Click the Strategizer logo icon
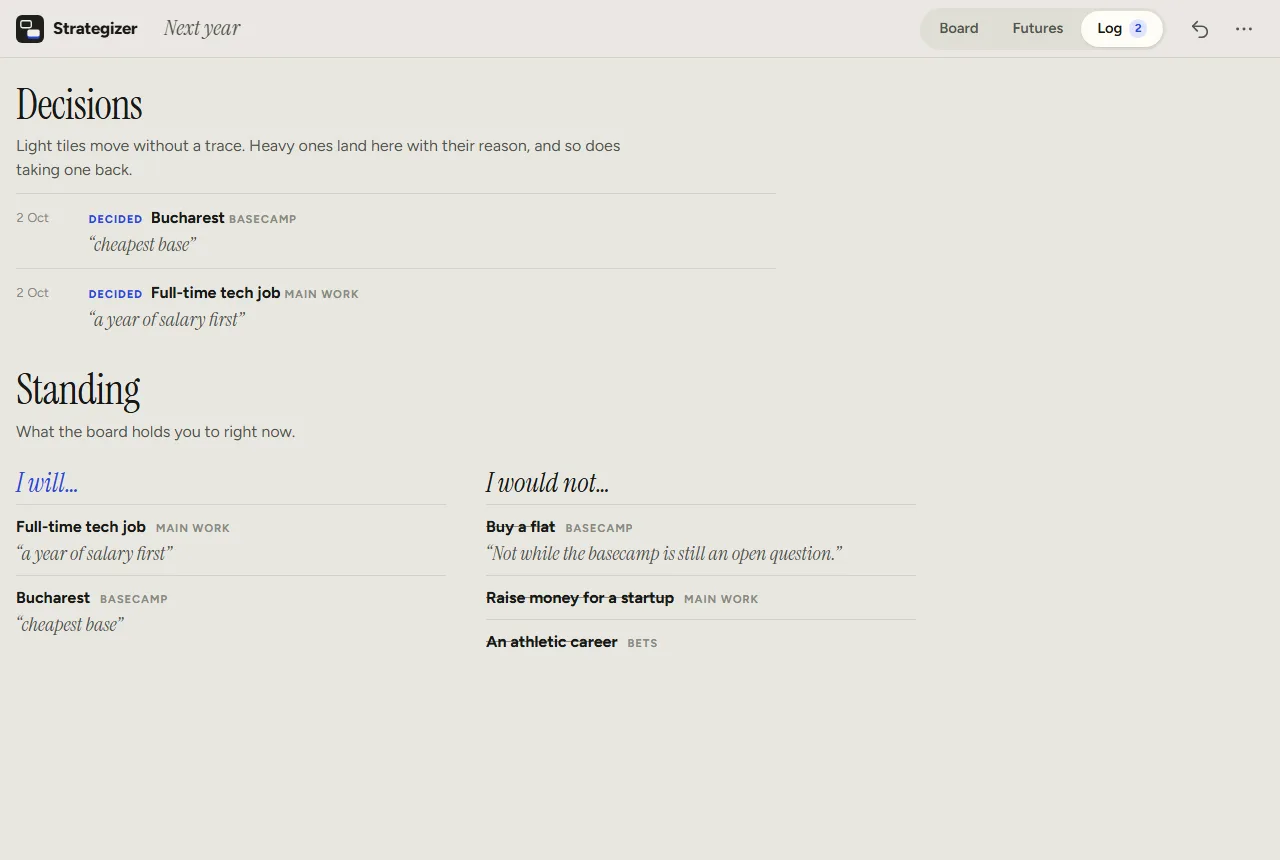 (30, 29)
